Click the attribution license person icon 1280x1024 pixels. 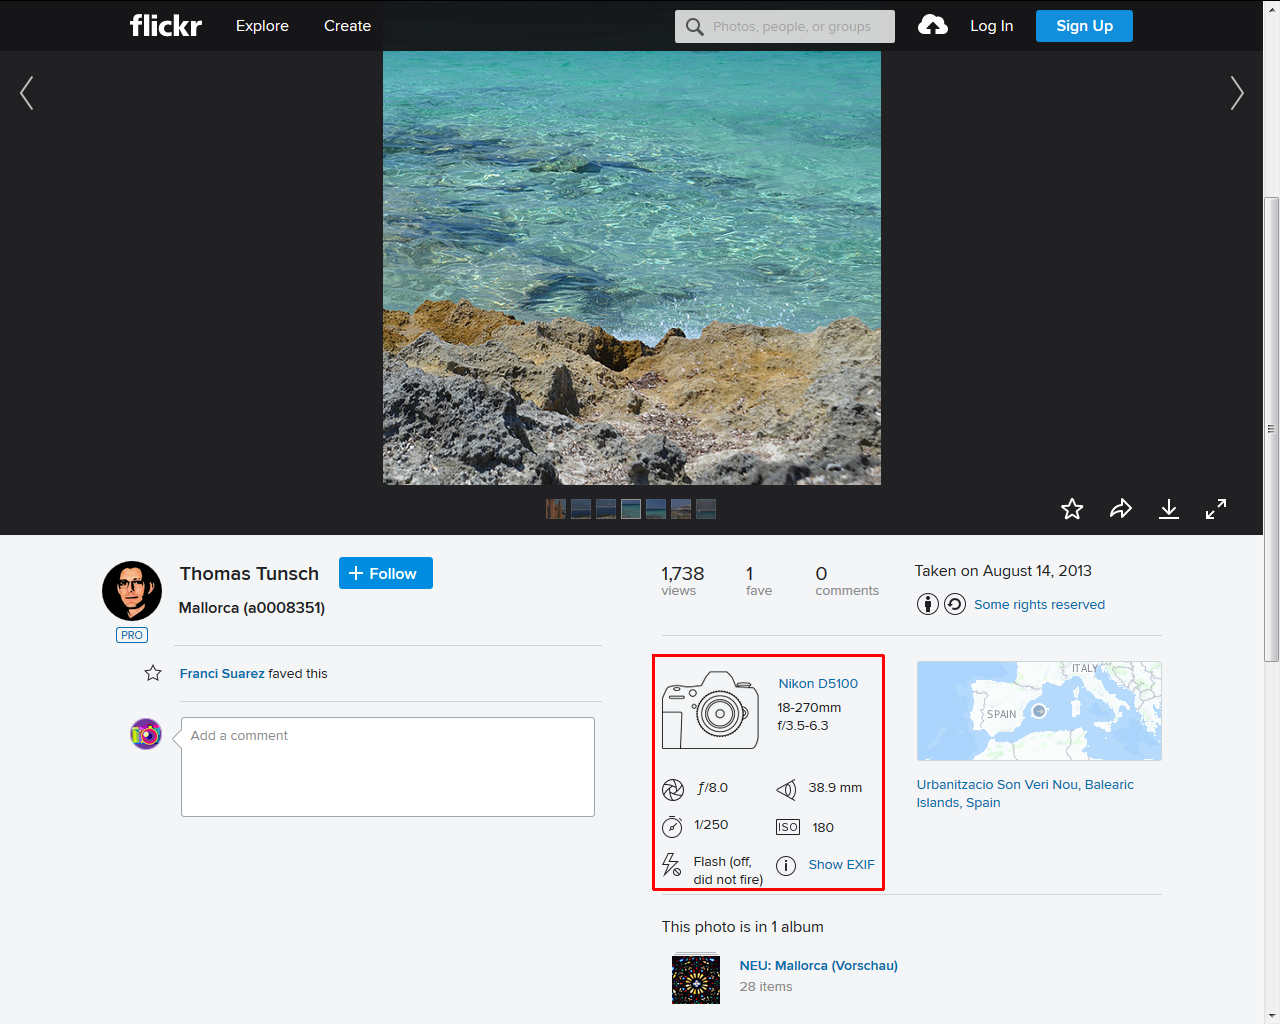[928, 604]
